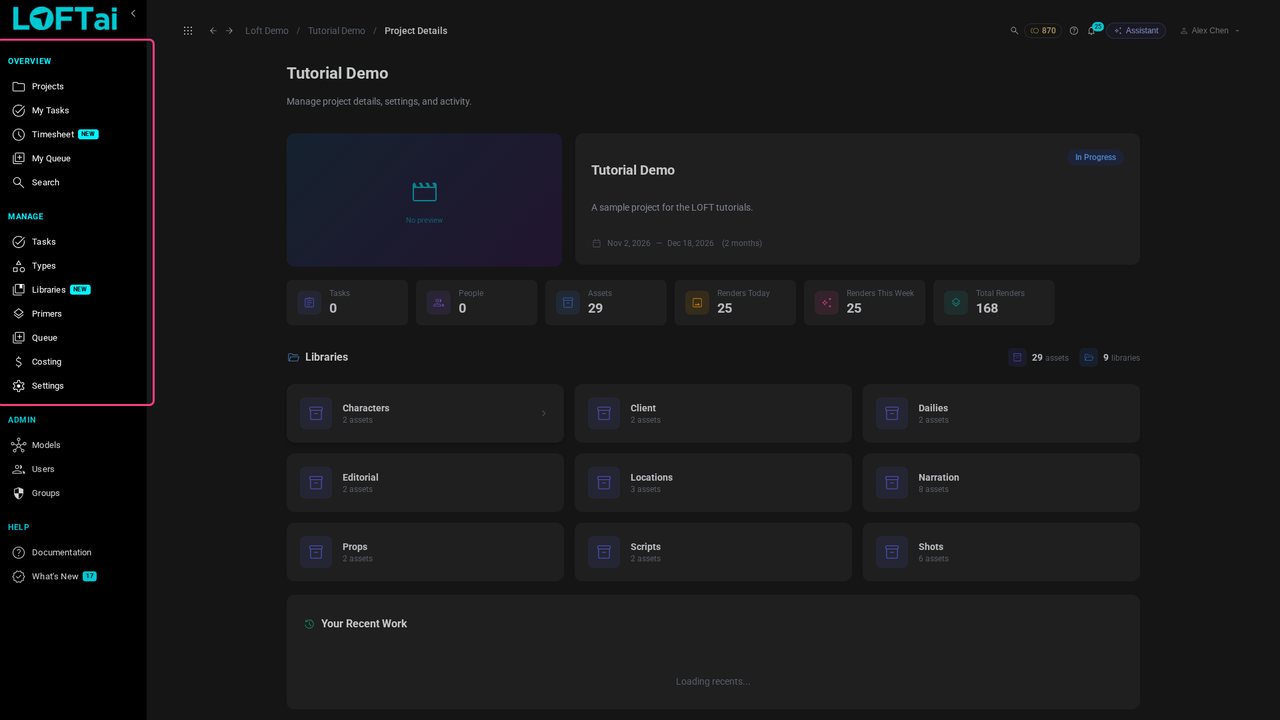Click the In Progress status badge
The image size is (1280, 720).
pyautogui.click(x=1095, y=157)
